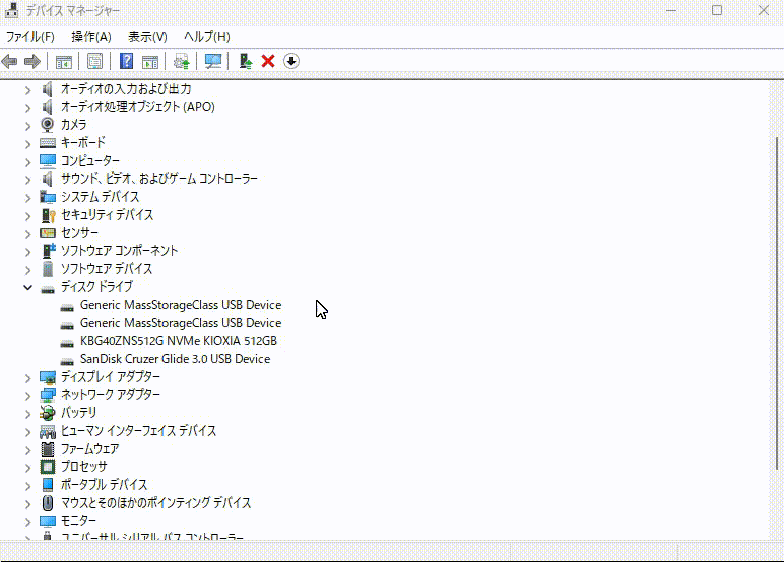
Task: Expand the サウンド、ビデオ、およびゲーム コントローラー node
Action: (28, 180)
